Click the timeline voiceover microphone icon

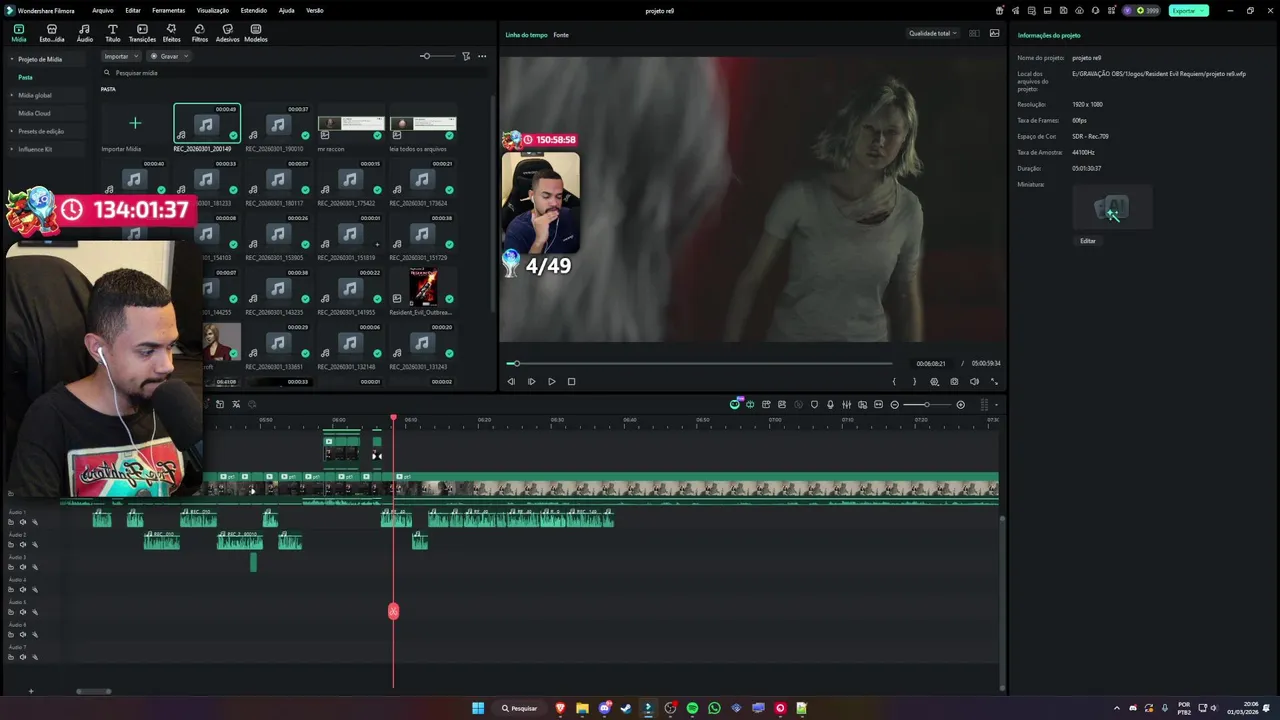pos(830,404)
